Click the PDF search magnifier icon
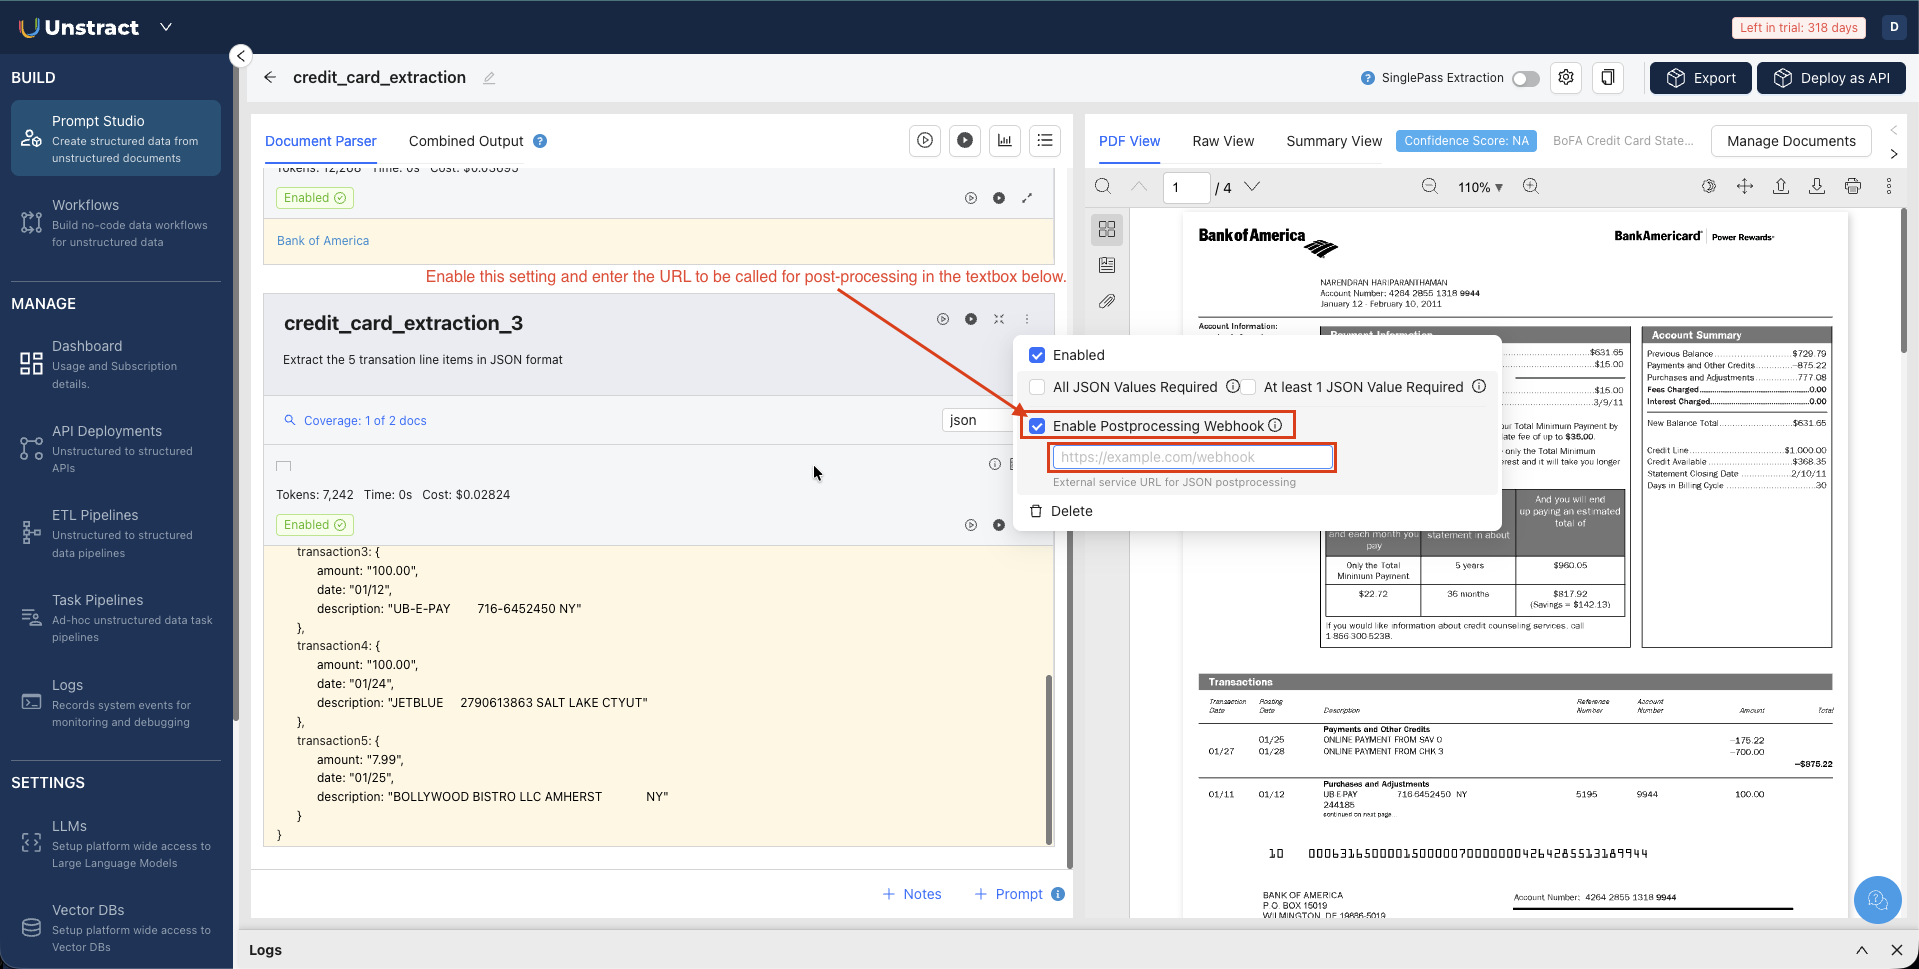This screenshot has width=1919, height=969. [x=1103, y=187]
